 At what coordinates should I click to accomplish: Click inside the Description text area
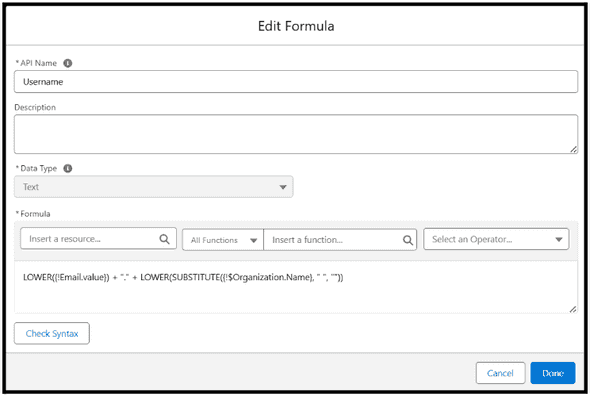point(296,134)
